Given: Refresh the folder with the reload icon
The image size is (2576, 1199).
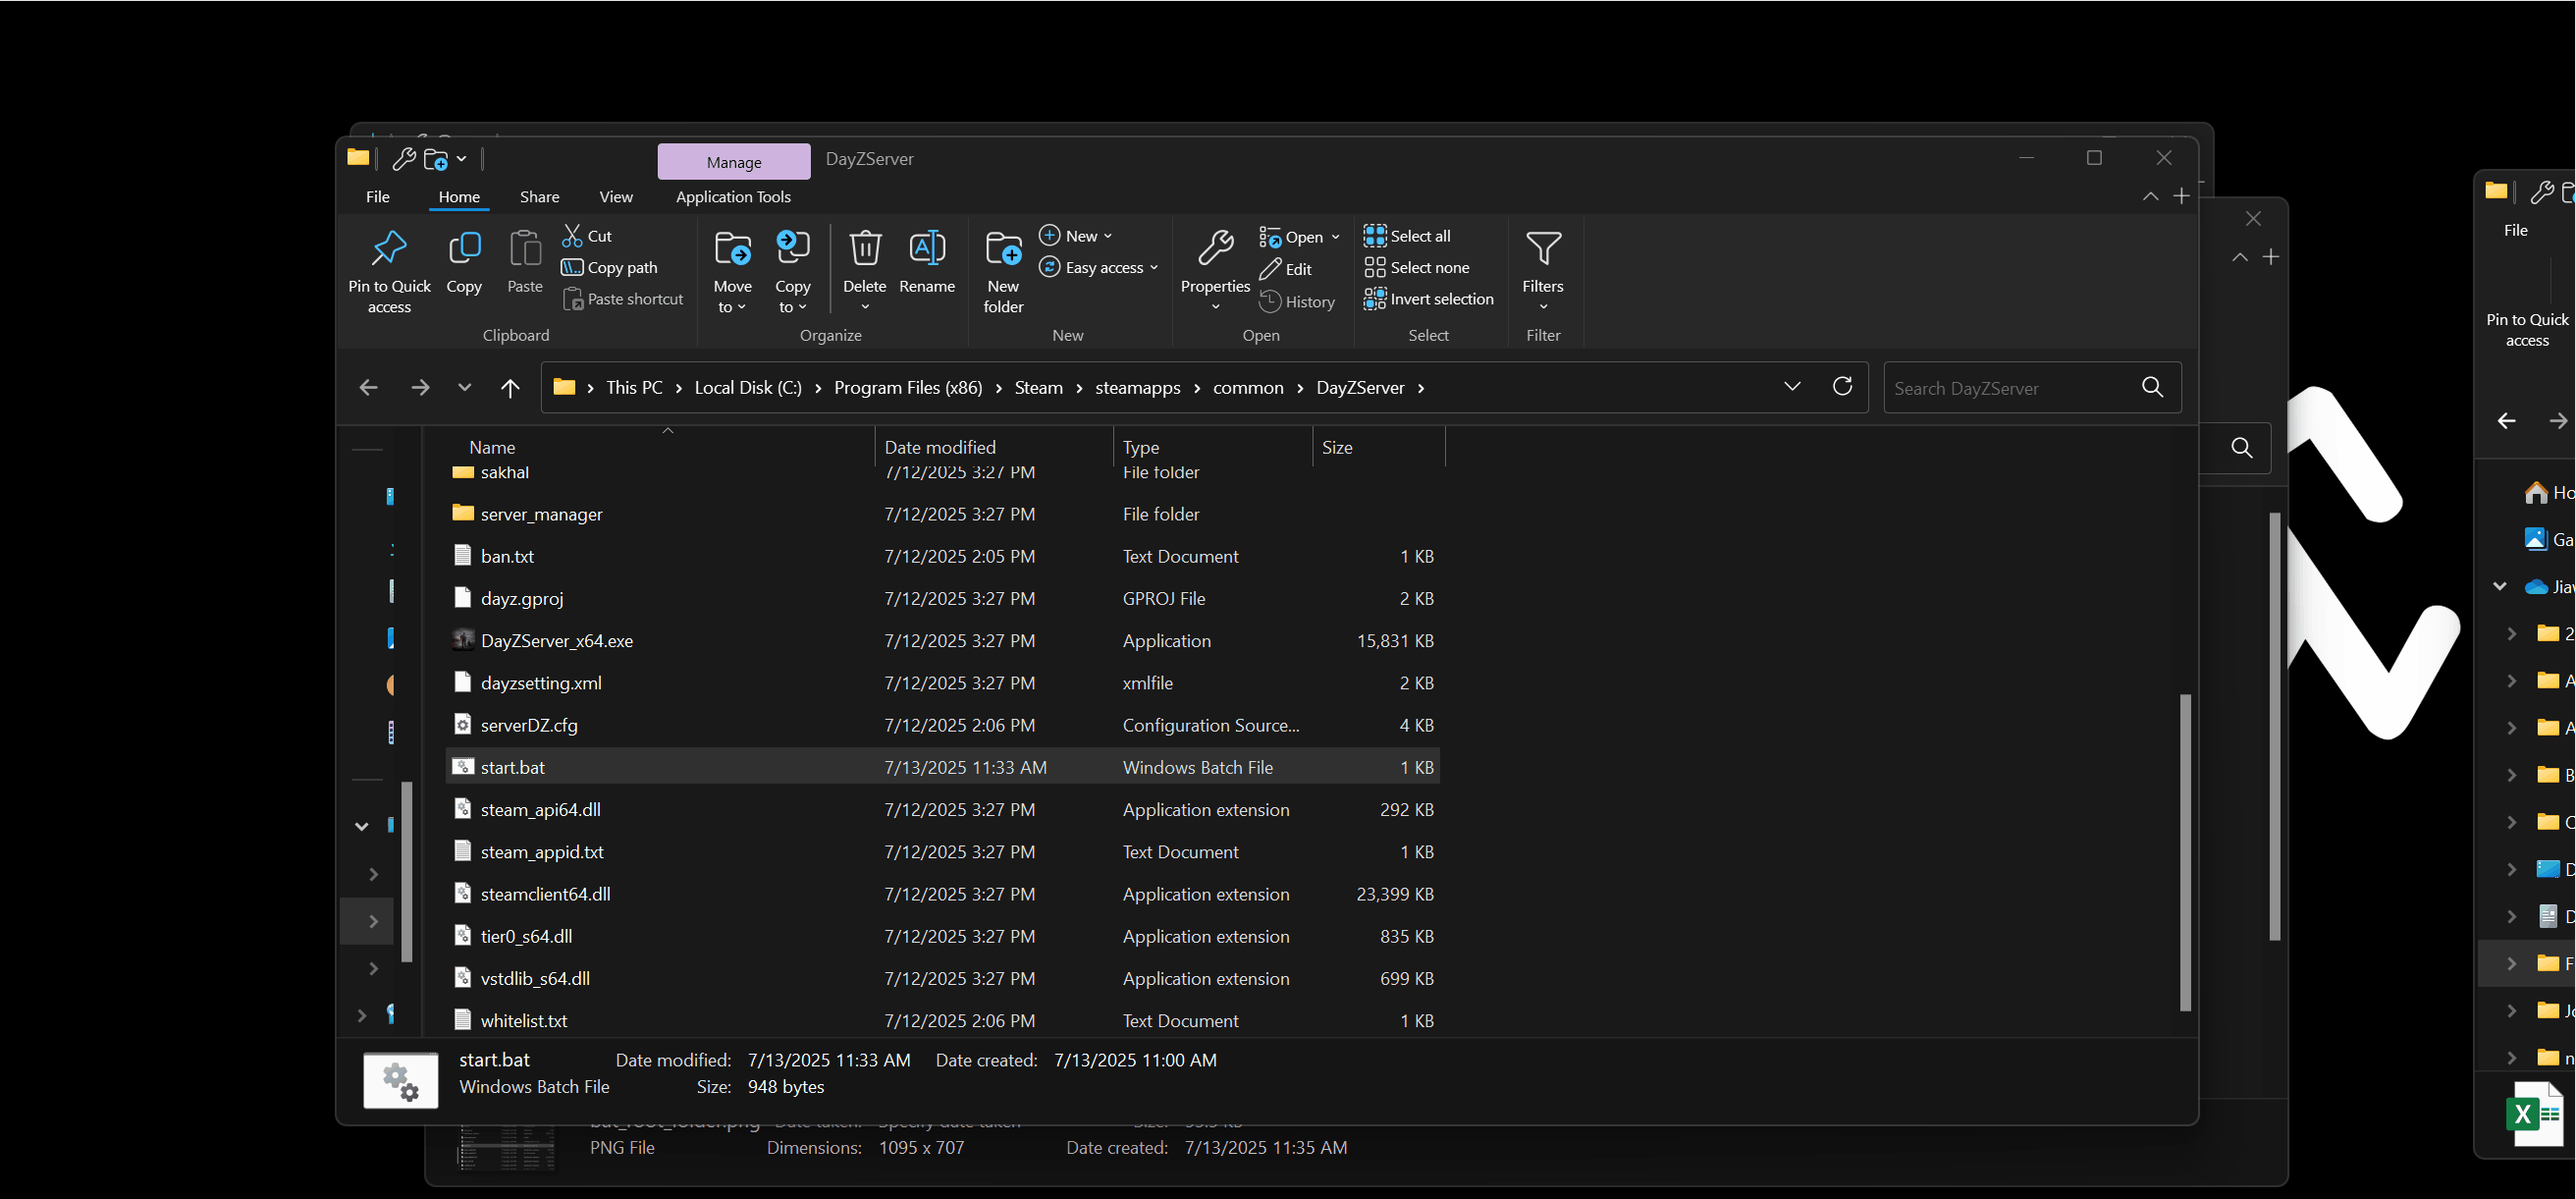Looking at the screenshot, I should (1842, 387).
